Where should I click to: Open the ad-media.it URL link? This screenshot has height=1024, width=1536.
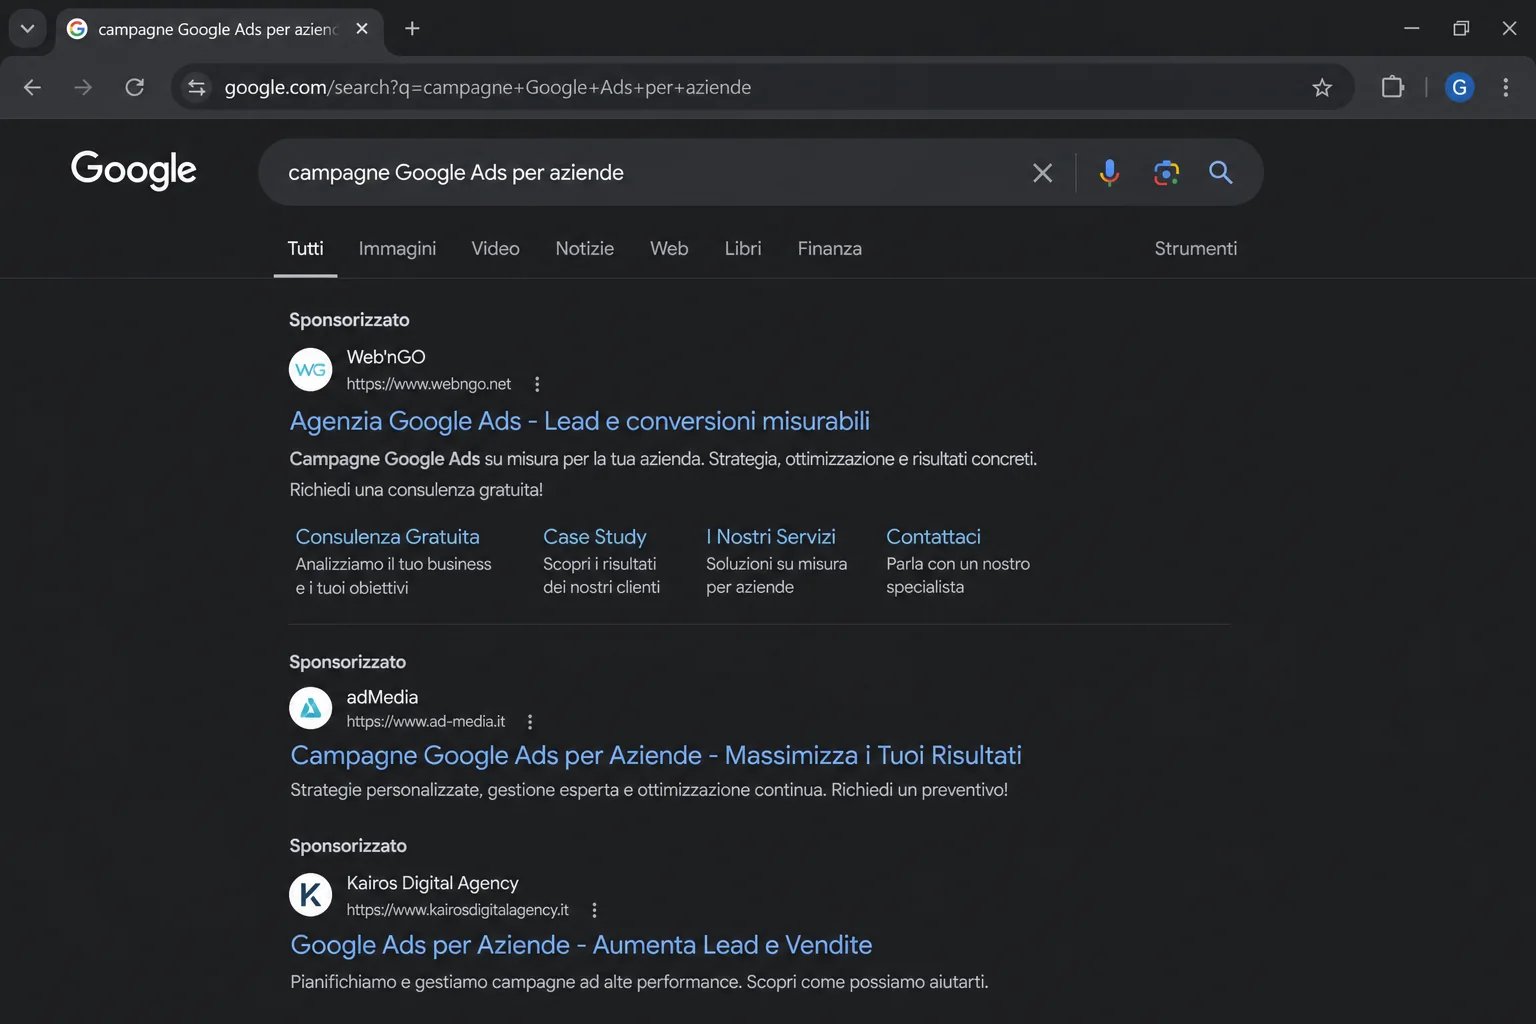(425, 722)
